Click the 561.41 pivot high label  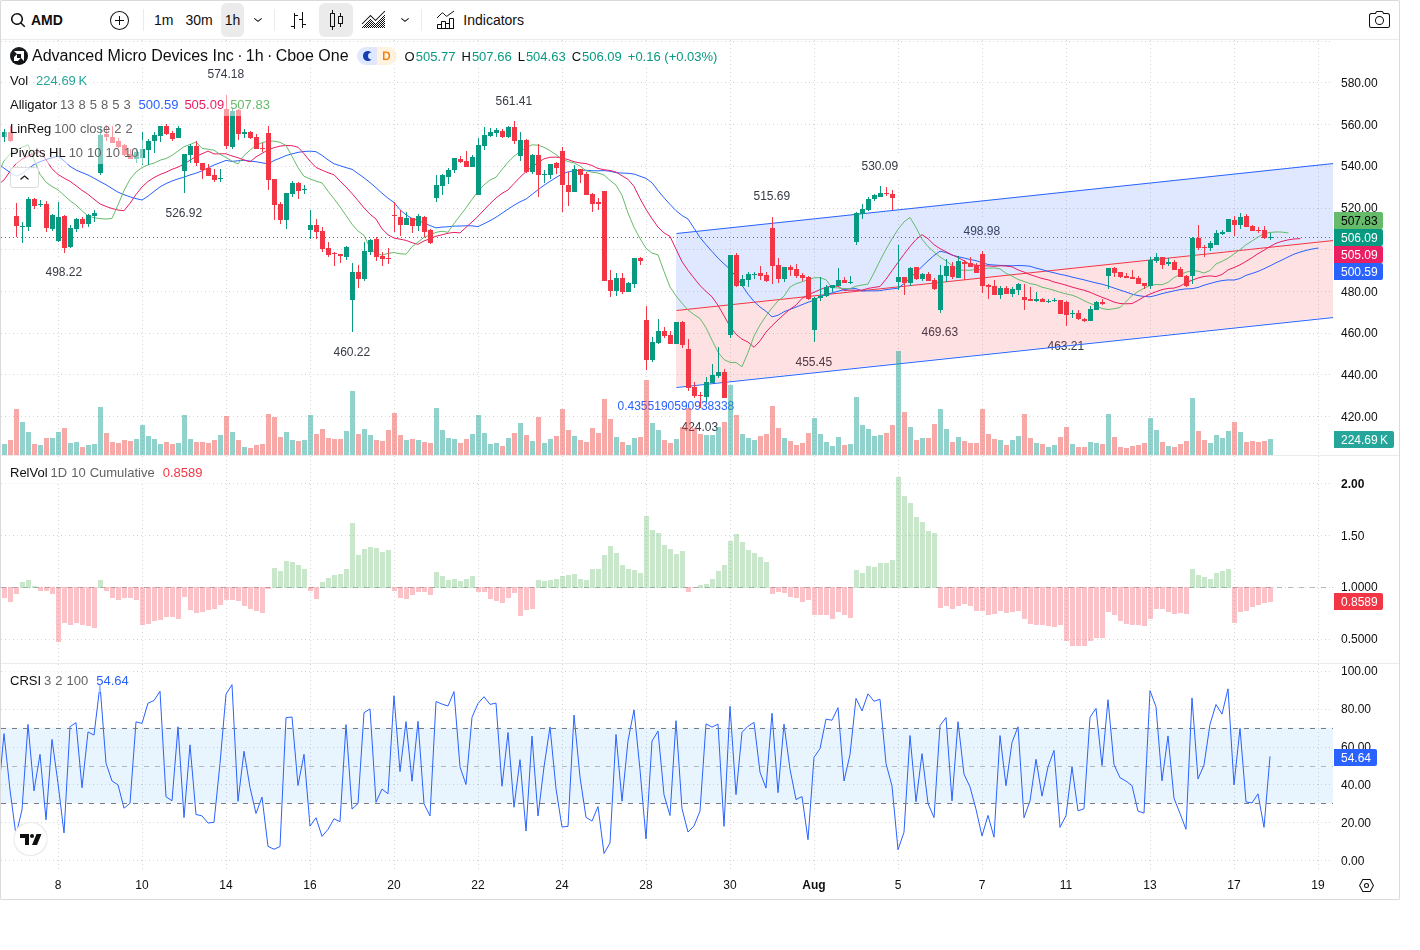(514, 101)
